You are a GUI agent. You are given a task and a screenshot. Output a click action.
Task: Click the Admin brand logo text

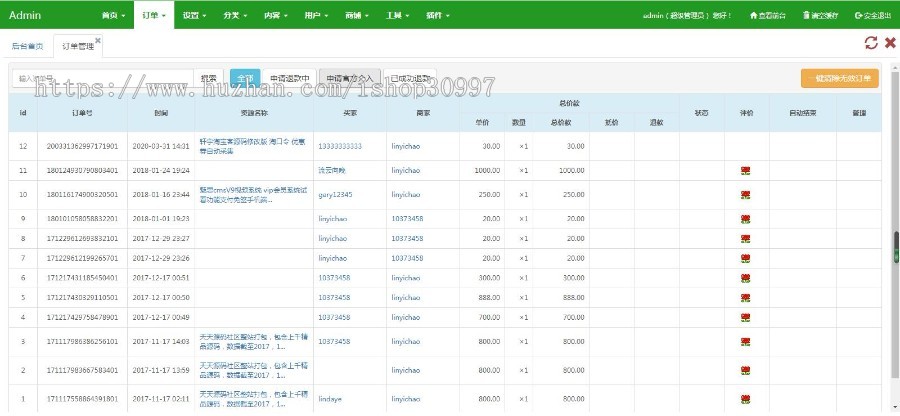click(25, 15)
